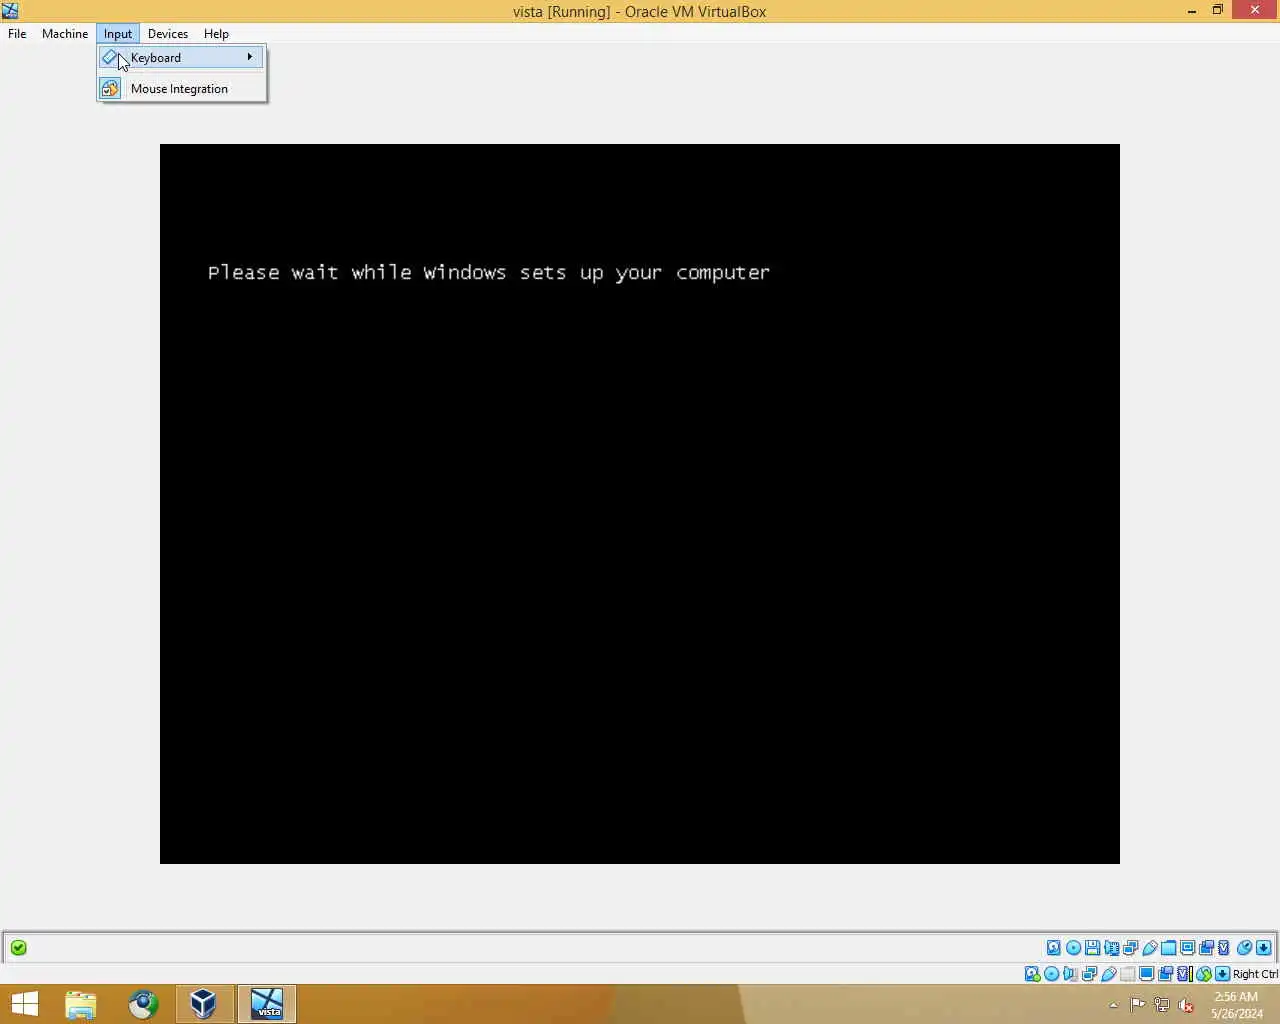
Task: Click network indicator in top status row
Action: 1130,947
